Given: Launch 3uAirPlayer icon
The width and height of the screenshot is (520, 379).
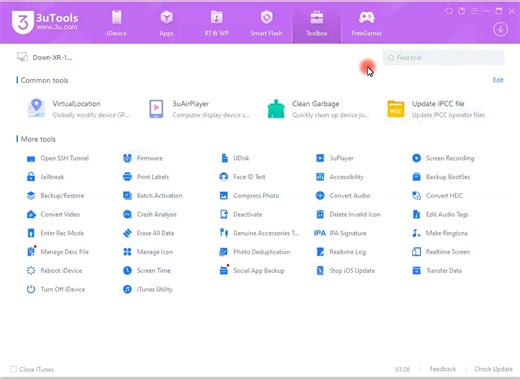Looking at the screenshot, I should [x=156, y=109].
